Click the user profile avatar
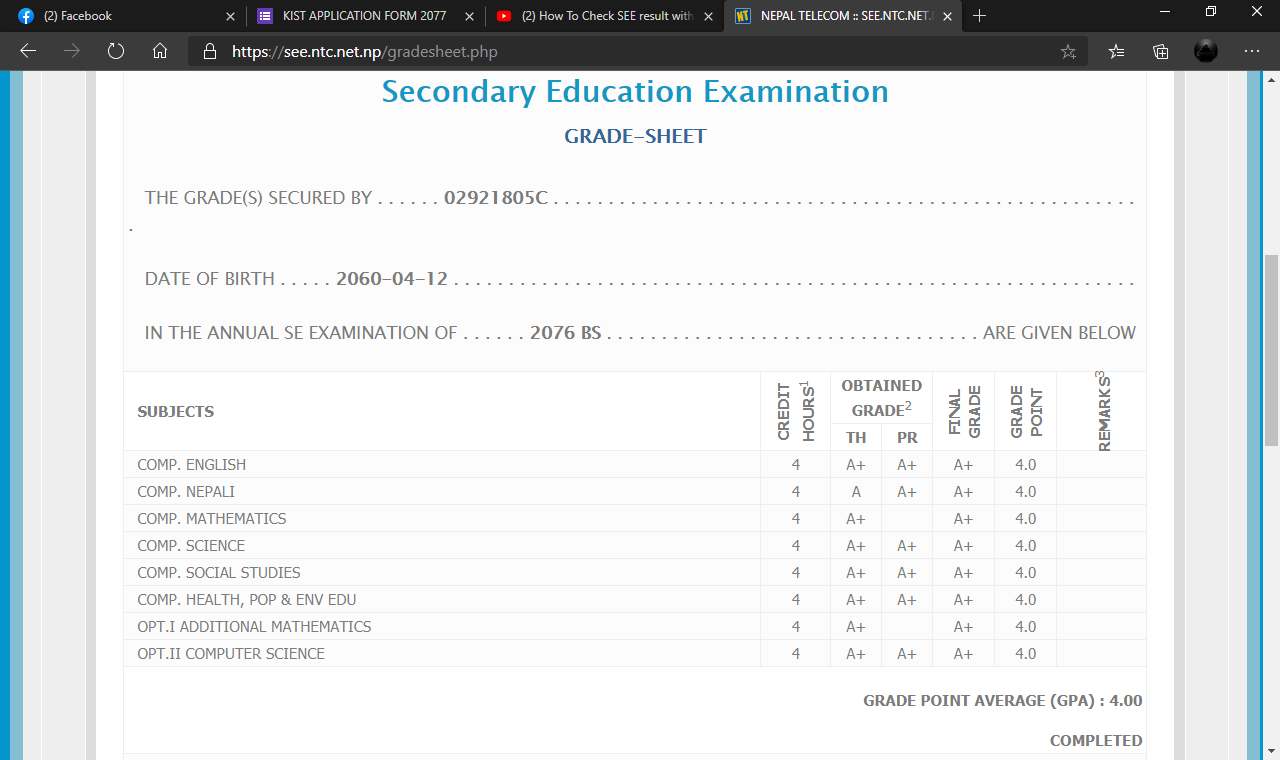The width and height of the screenshot is (1280, 760). click(1206, 51)
